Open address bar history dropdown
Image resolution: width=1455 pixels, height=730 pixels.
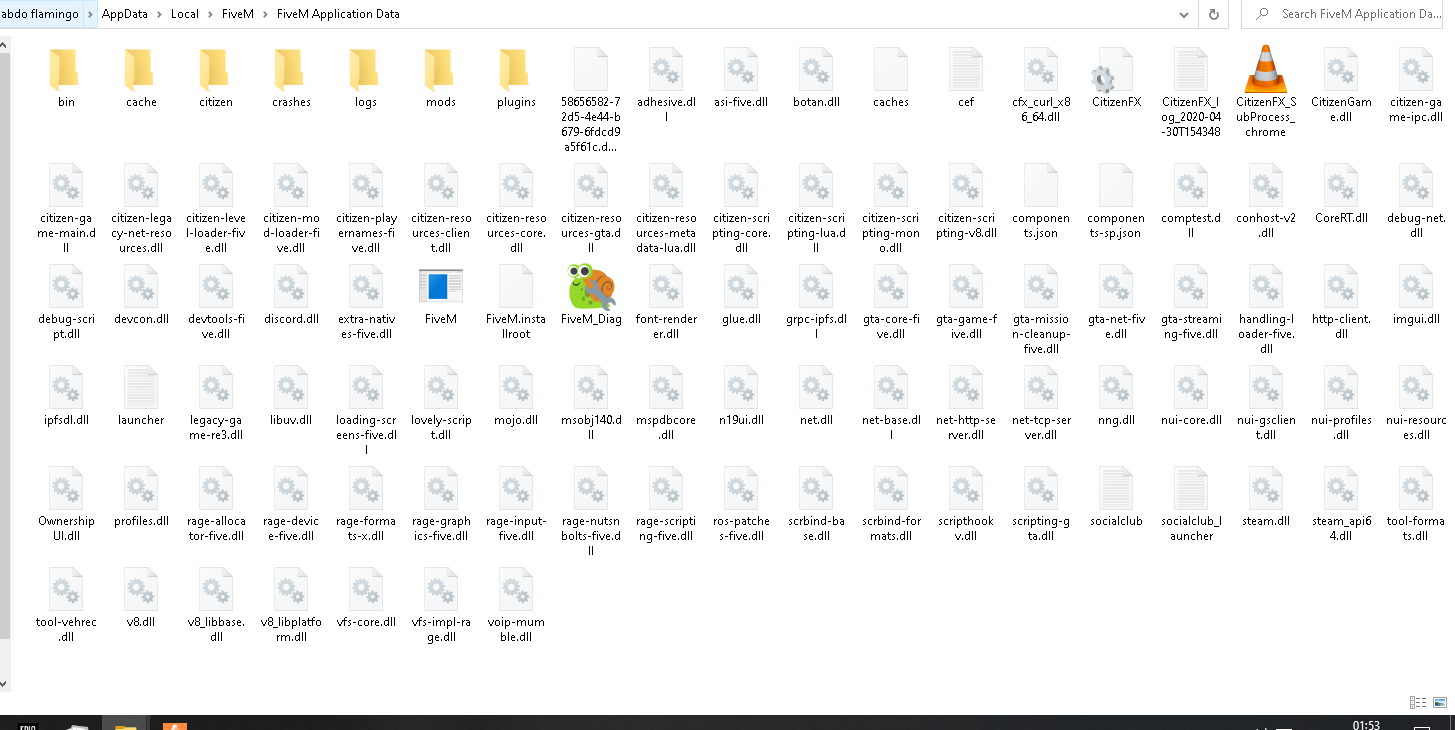click(x=1185, y=14)
